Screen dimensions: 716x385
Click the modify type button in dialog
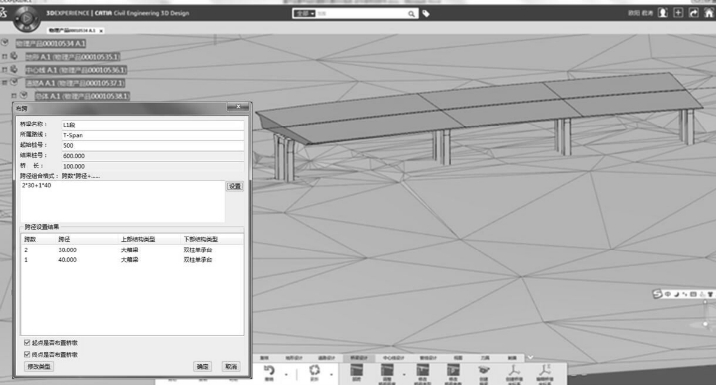tap(39, 366)
